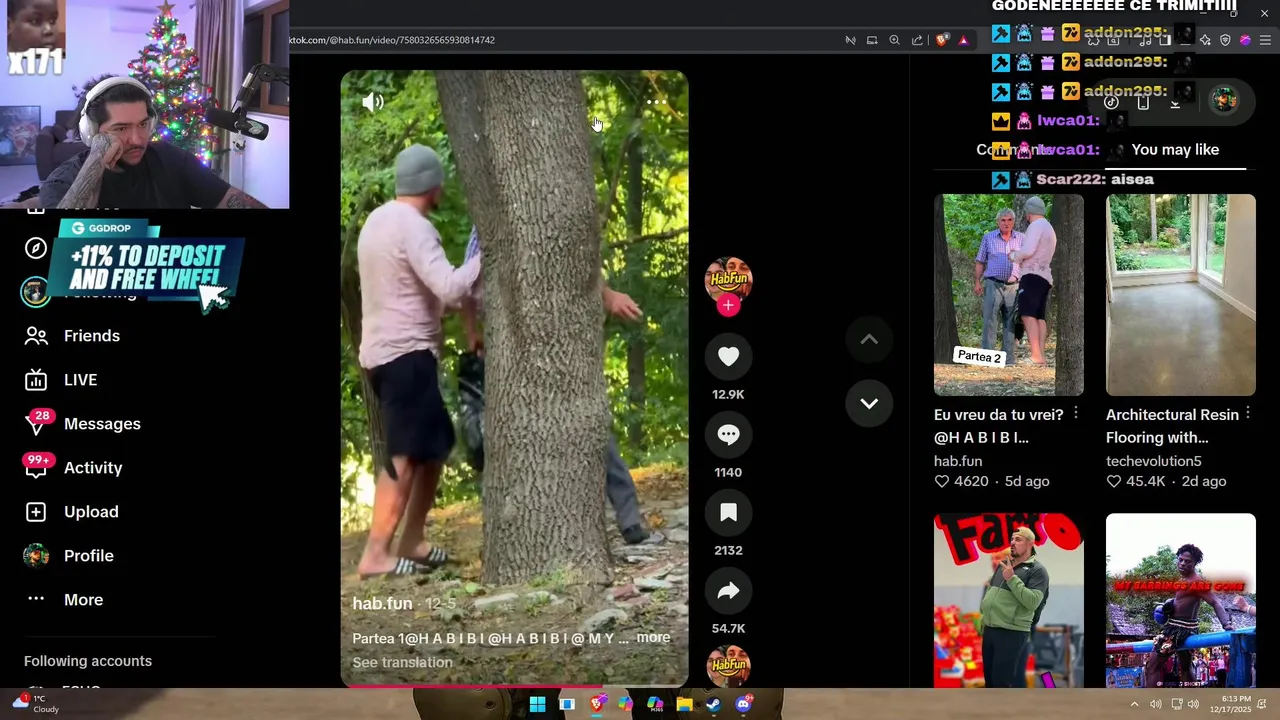Image resolution: width=1280 pixels, height=720 pixels.
Task: Open Windows Start button on taskbar
Action: 537,704
